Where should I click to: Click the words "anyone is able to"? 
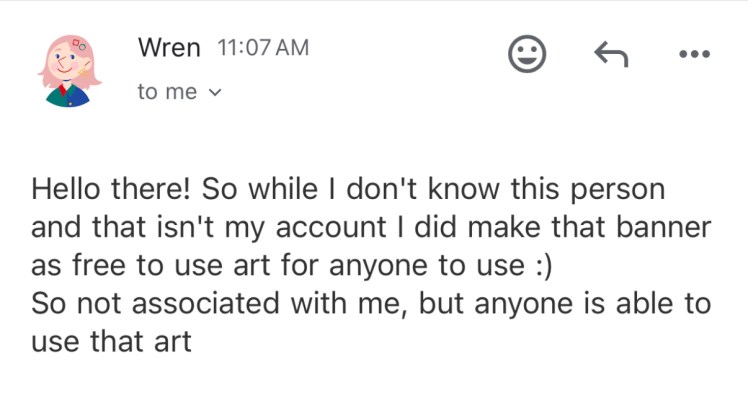tap(600, 304)
